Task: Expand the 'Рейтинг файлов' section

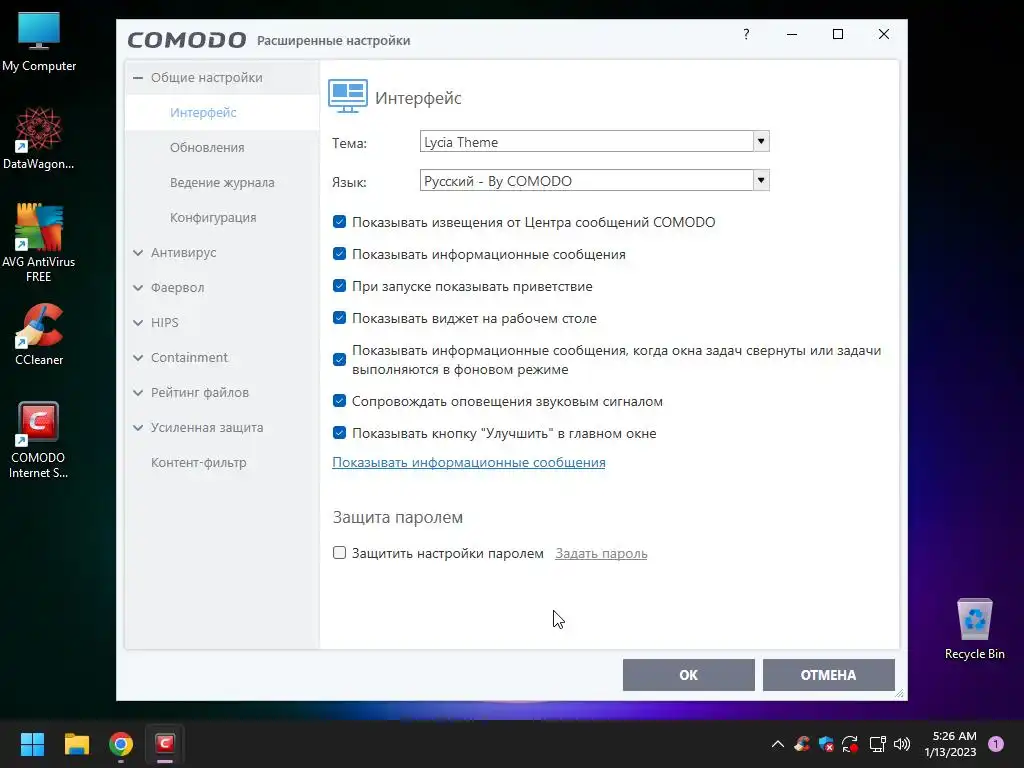Action: pos(138,392)
